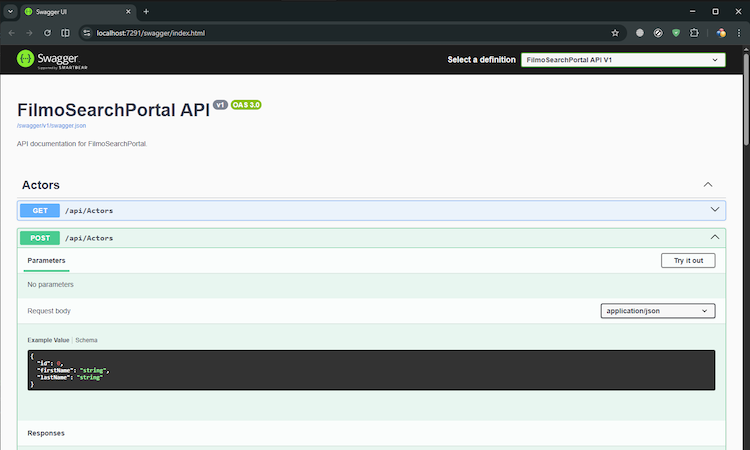Switch to Example Value view
The height and width of the screenshot is (450, 750).
coord(48,340)
